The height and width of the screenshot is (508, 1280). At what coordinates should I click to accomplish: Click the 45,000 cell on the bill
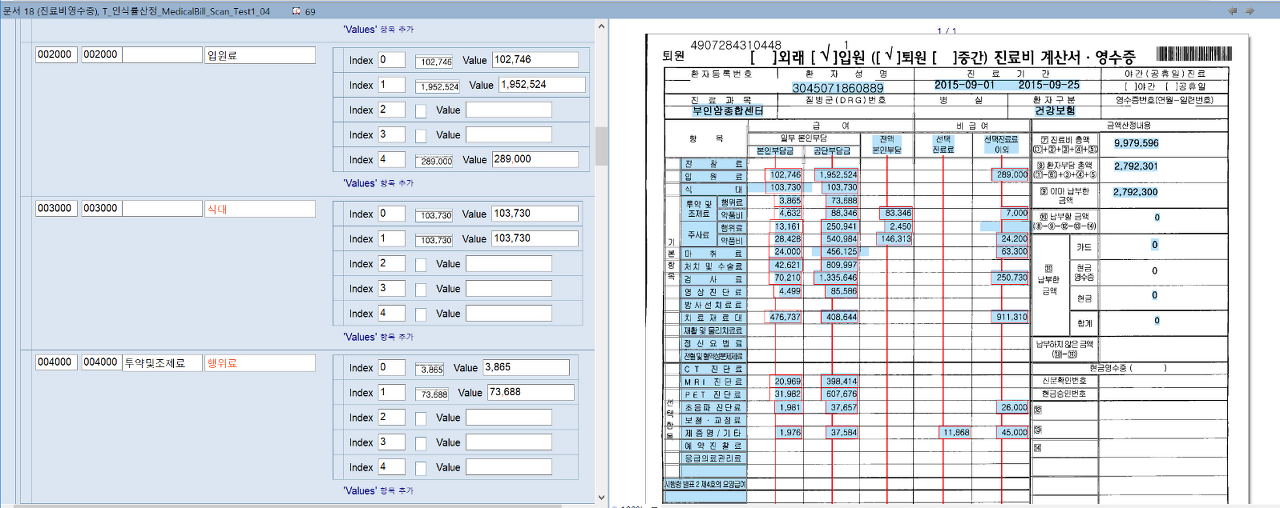point(1011,433)
